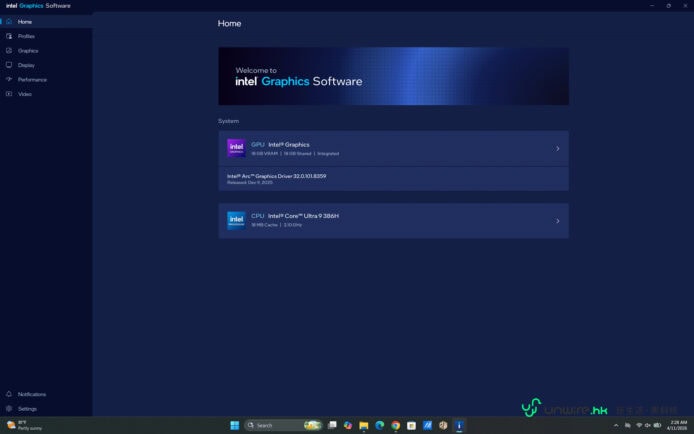
Task: Expand the GPU Intel Graphics card chevron
Action: pos(558,149)
